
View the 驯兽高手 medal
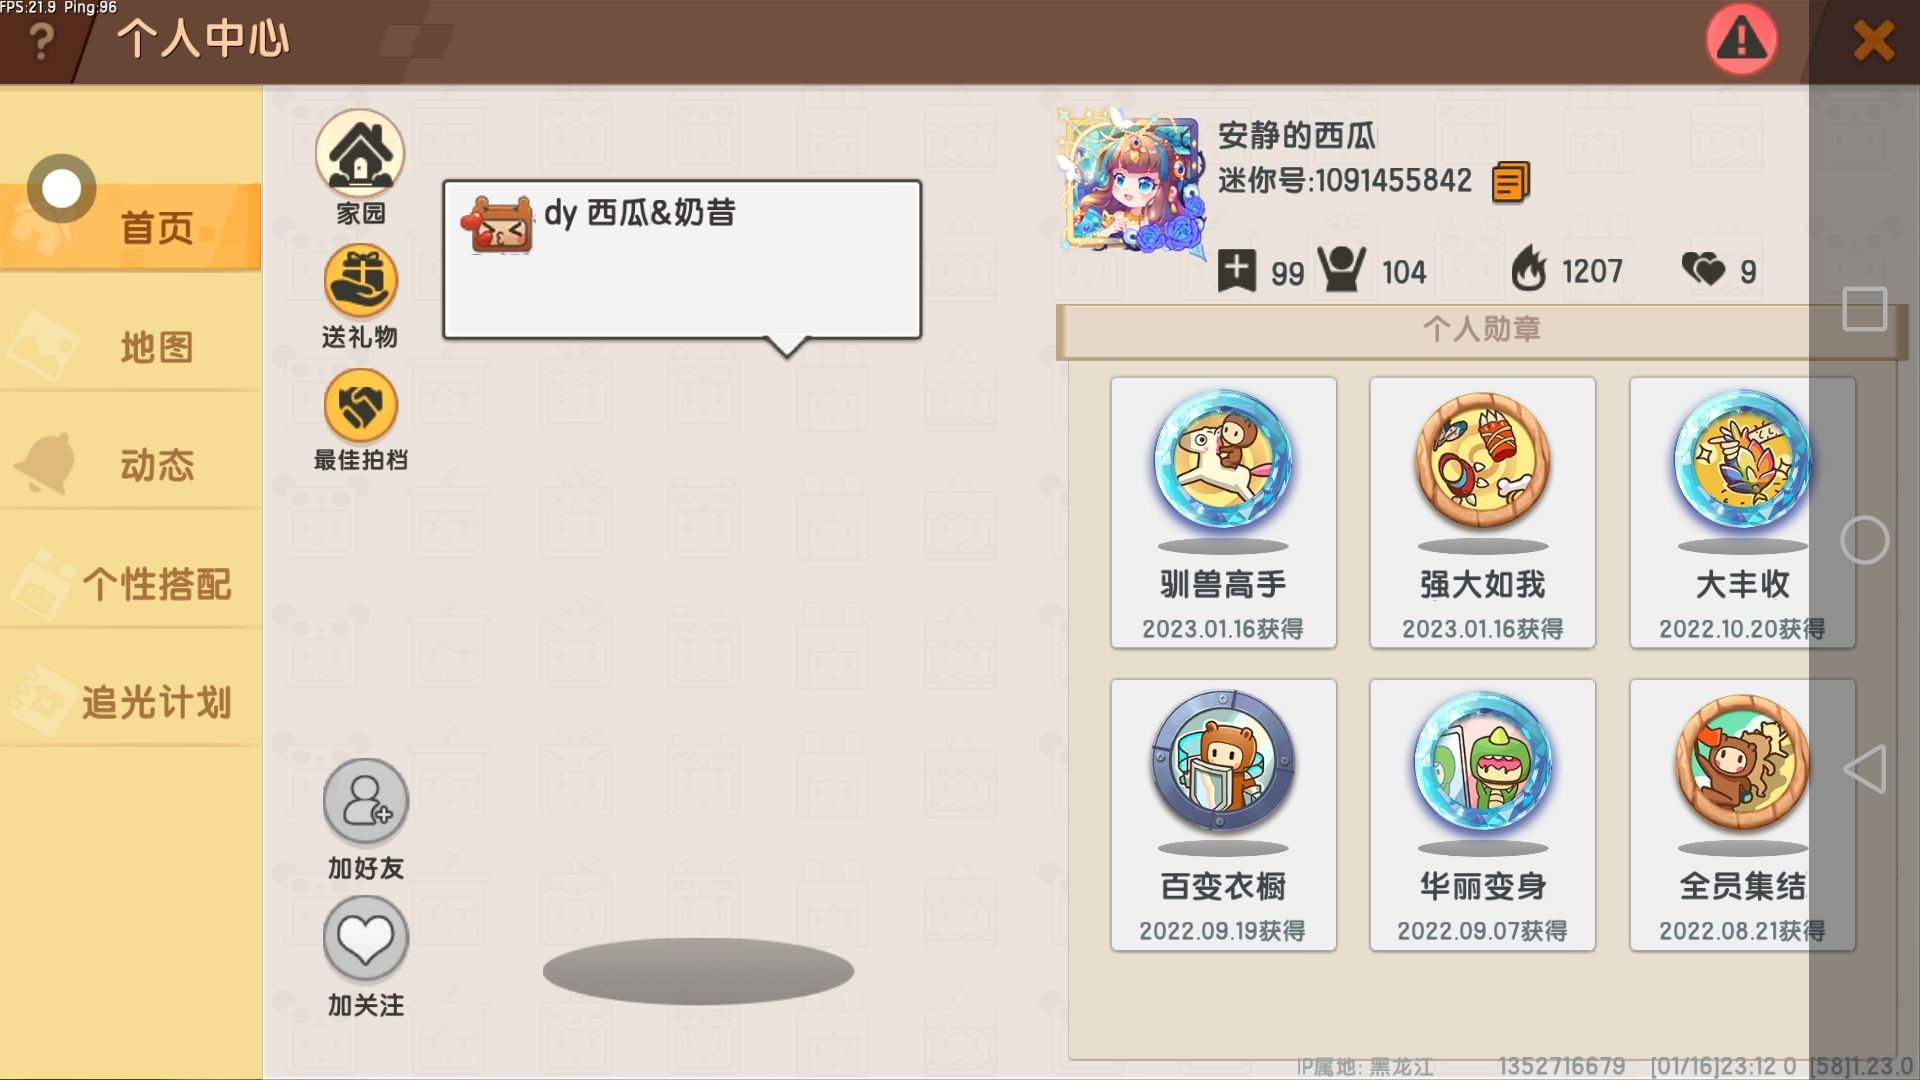coord(1223,512)
